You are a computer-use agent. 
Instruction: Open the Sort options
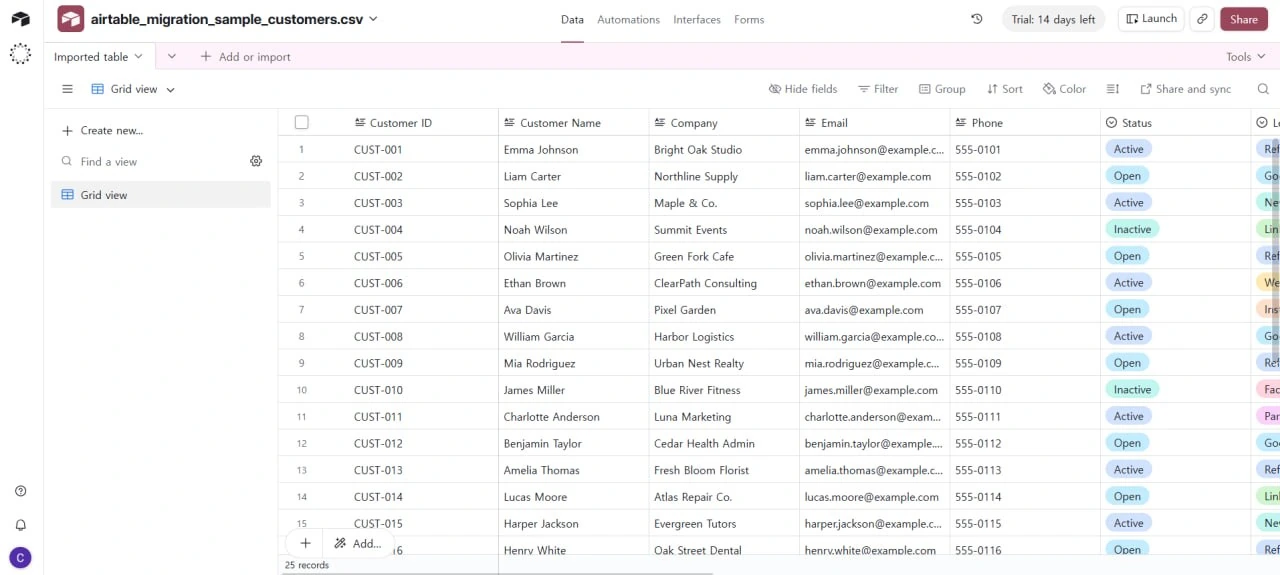pos(1004,89)
